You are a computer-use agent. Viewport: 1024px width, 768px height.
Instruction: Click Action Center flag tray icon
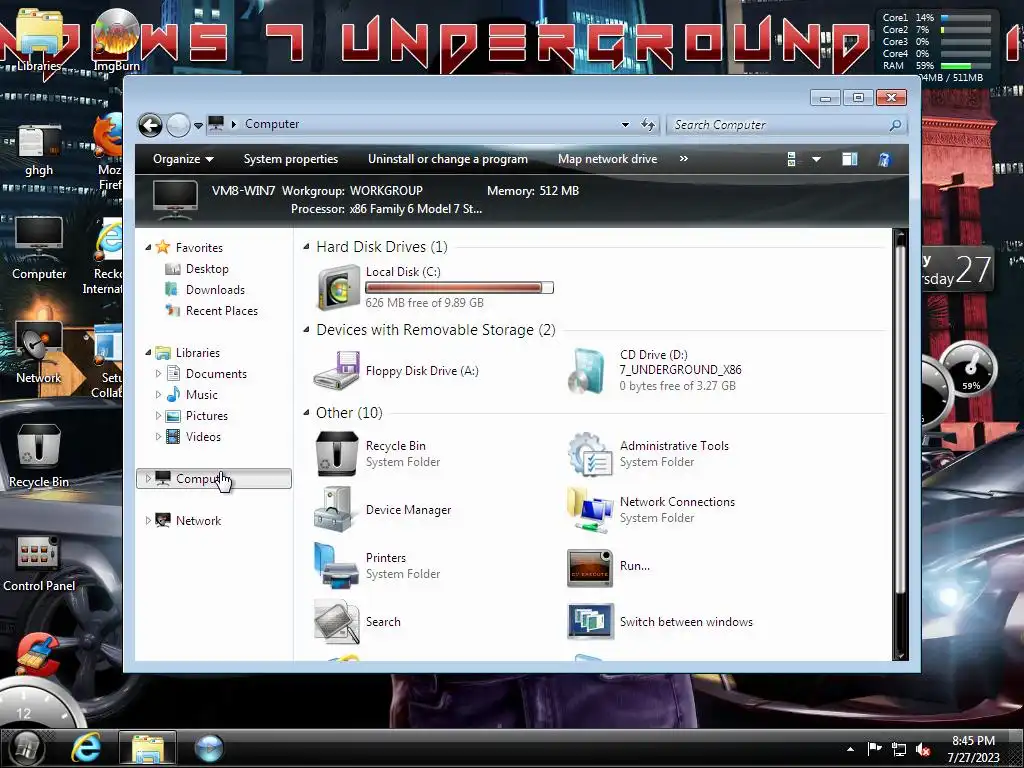(874, 749)
